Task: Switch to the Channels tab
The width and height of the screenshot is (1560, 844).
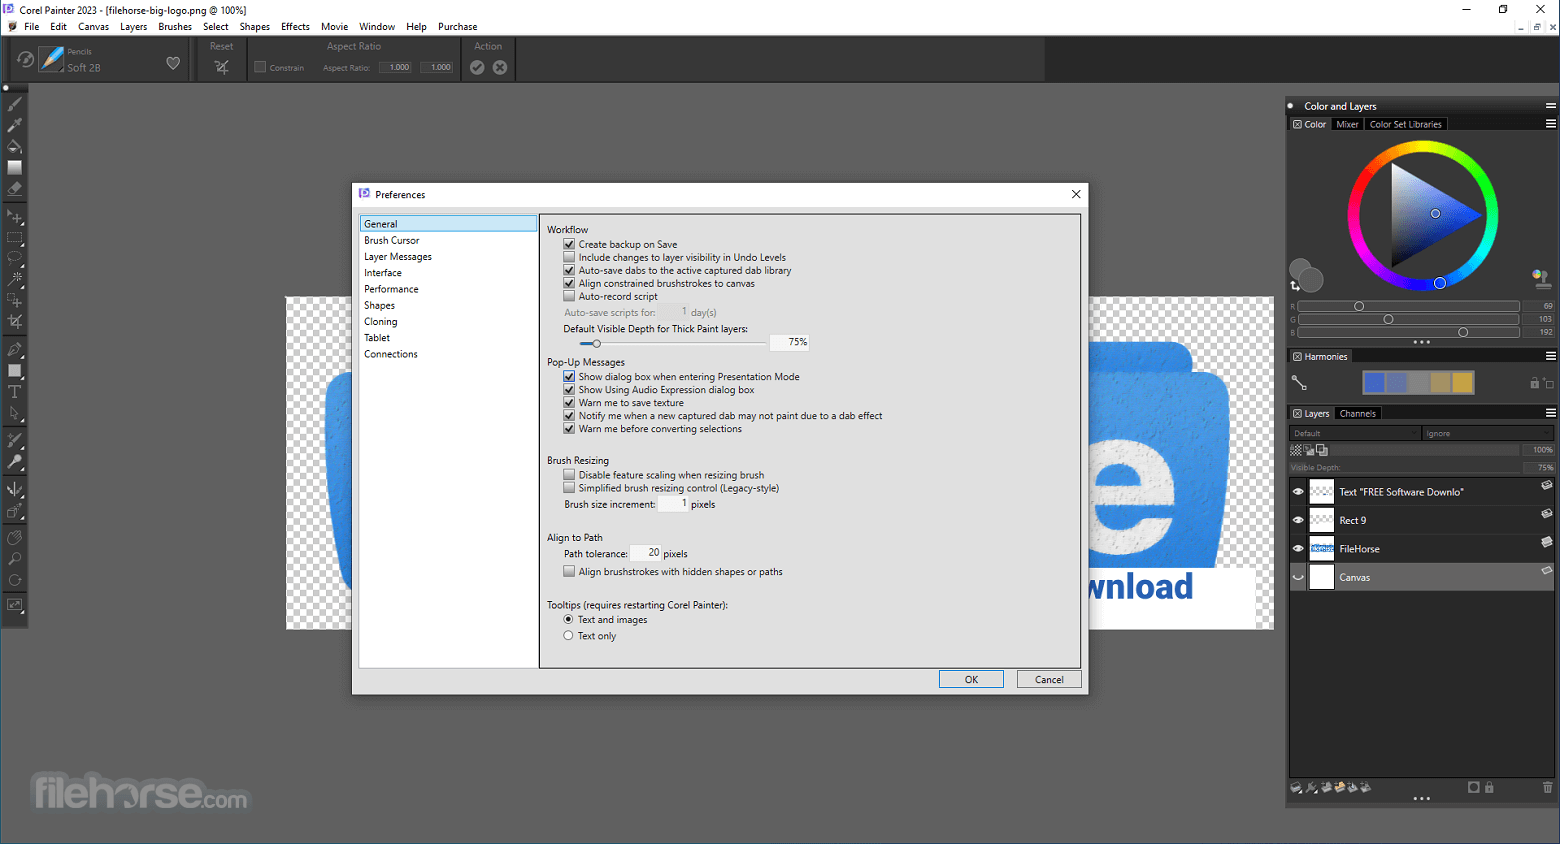Action: click(1357, 413)
